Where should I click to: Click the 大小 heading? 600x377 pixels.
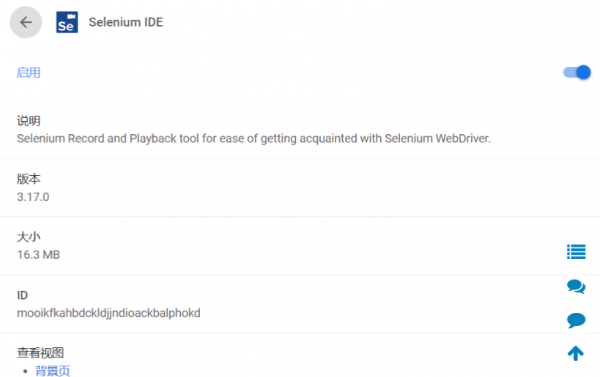[29, 237]
